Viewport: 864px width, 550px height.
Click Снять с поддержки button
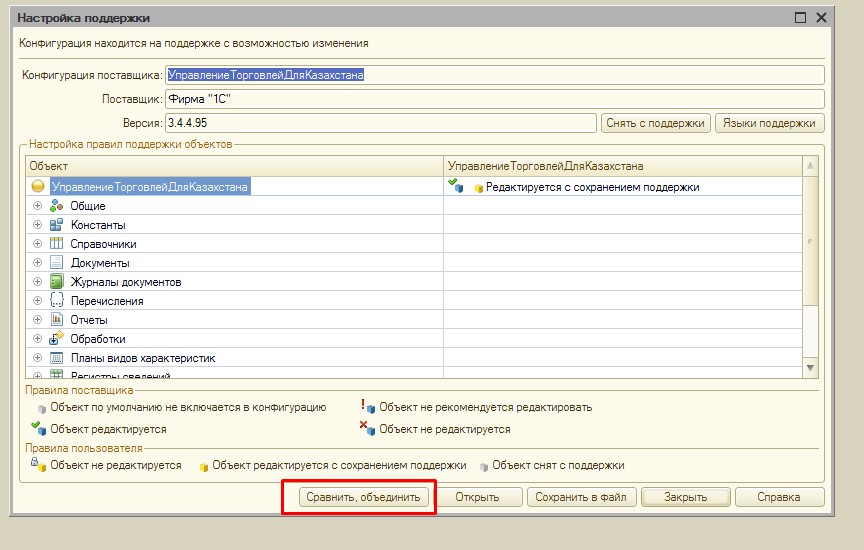tap(656, 123)
